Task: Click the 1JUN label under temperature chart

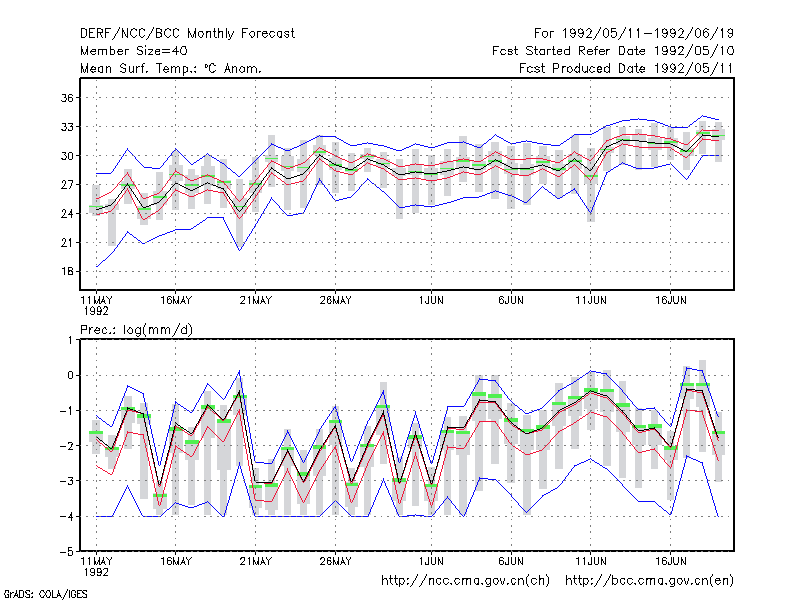Action: tap(431, 300)
